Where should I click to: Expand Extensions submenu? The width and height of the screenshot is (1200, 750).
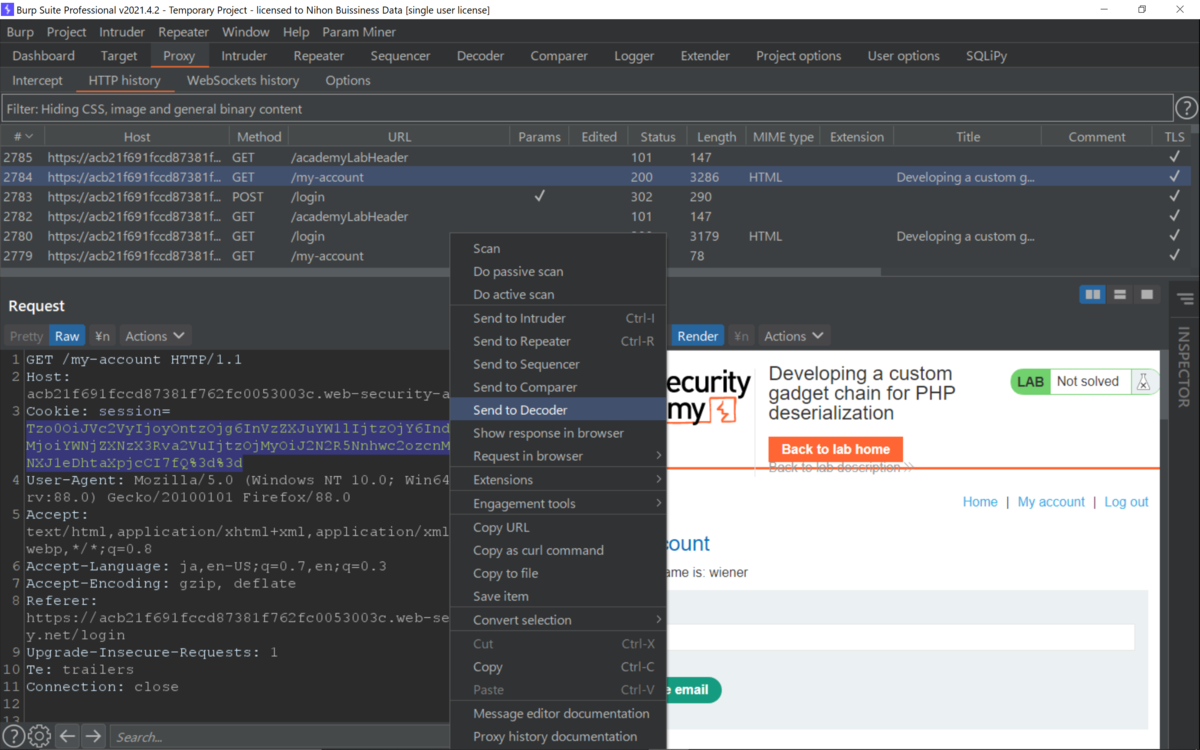point(558,480)
